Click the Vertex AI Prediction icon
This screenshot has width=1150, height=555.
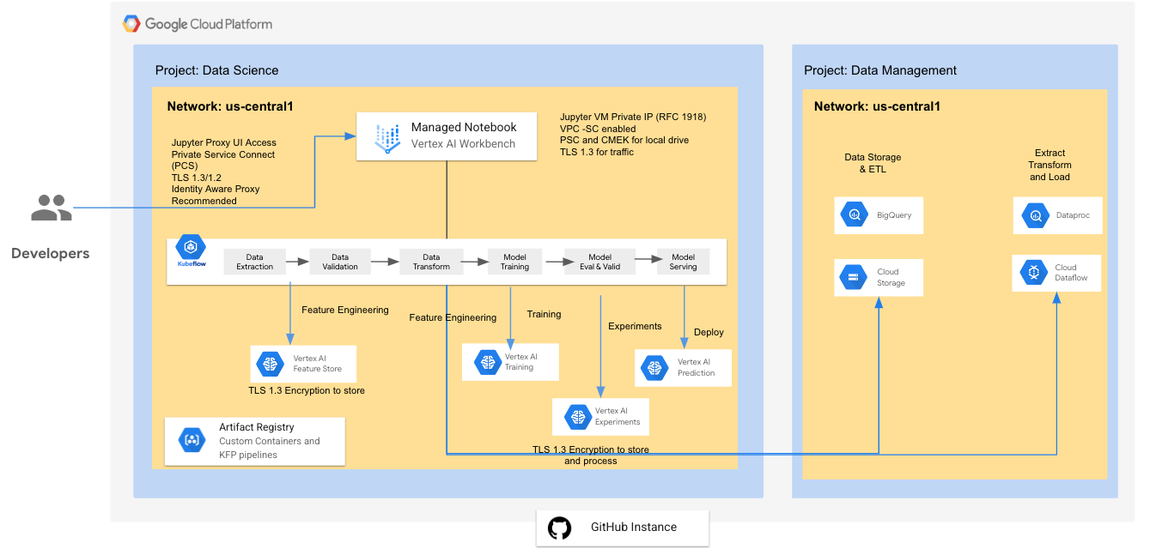pyautogui.click(x=653, y=367)
